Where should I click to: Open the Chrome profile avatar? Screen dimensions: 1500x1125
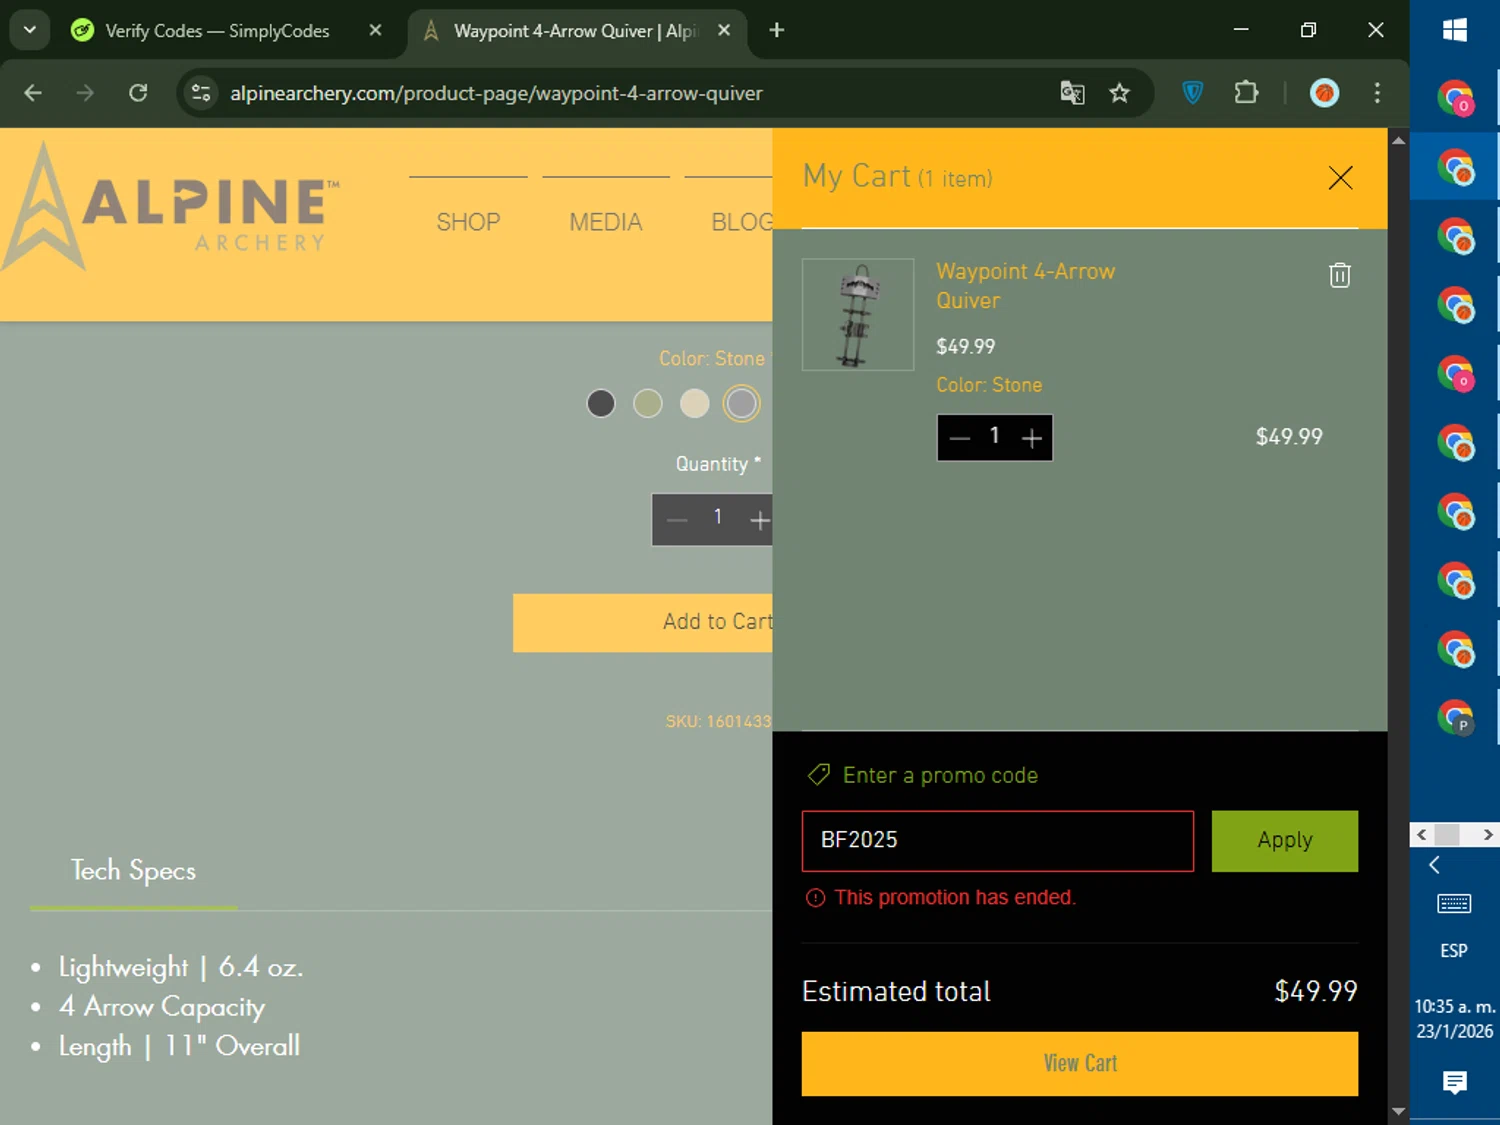coord(1324,93)
